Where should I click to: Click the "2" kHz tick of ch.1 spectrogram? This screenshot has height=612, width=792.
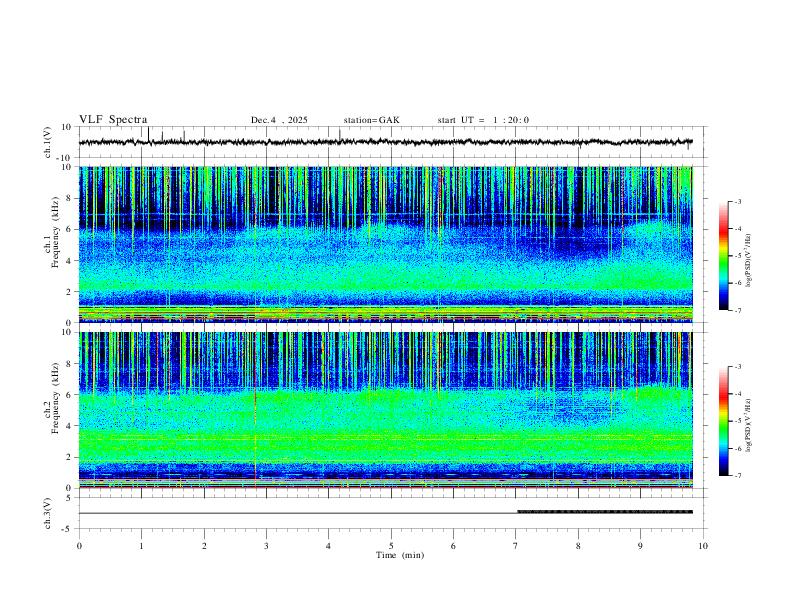click(x=70, y=291)
